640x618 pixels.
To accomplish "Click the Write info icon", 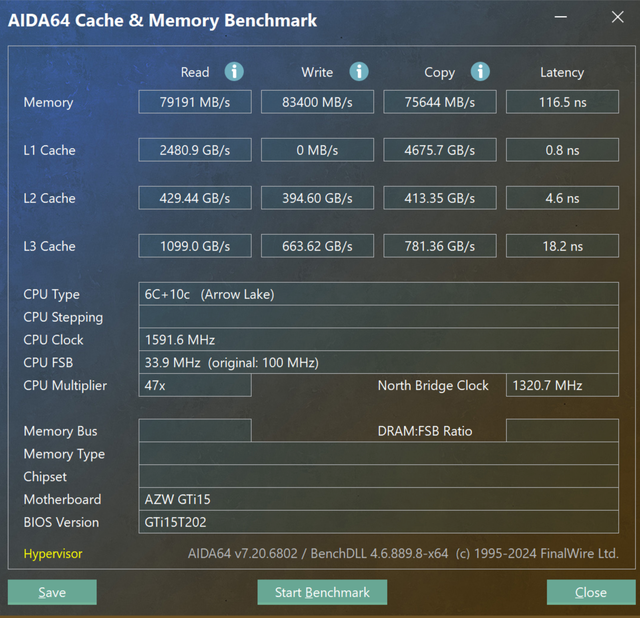I will (359, 72).
